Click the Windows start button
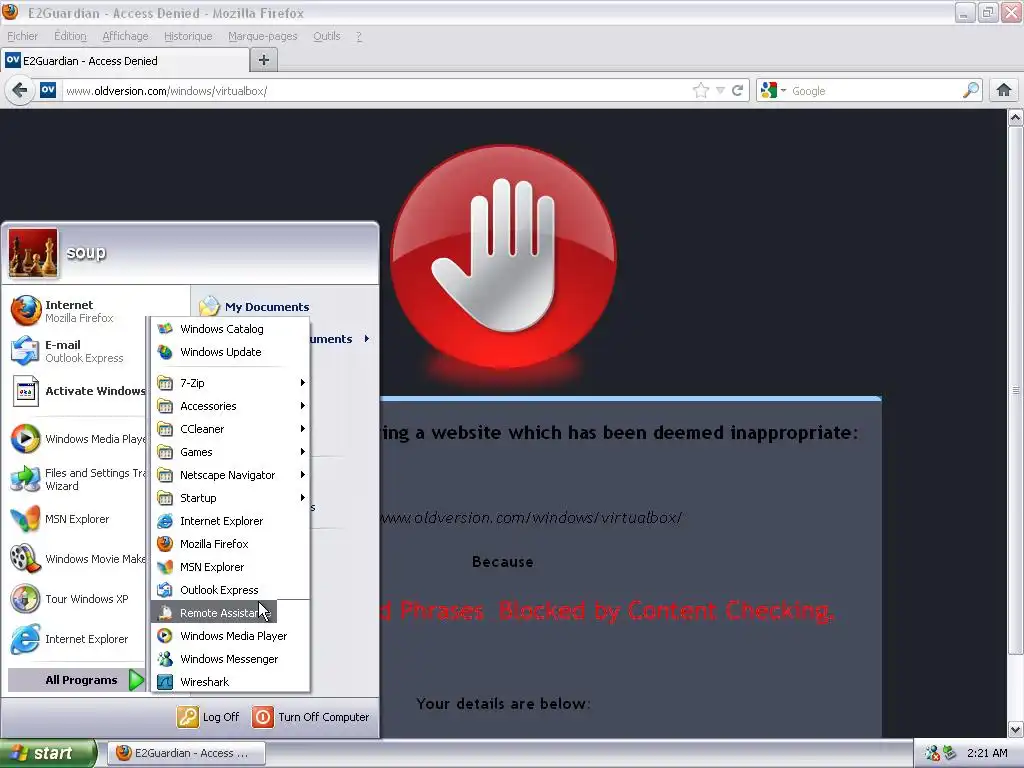This screenshot has width=1024, height=768. pyautogui.click(x=48, y=753)
